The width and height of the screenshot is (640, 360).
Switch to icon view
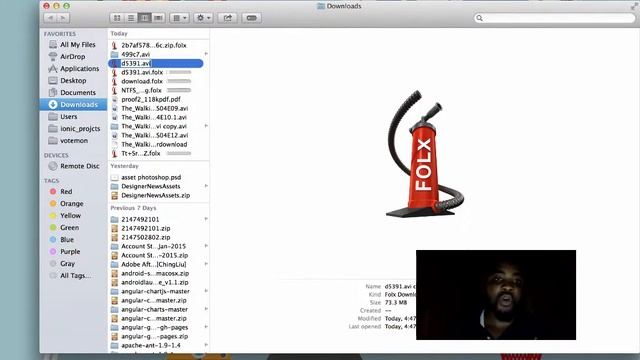117,18
